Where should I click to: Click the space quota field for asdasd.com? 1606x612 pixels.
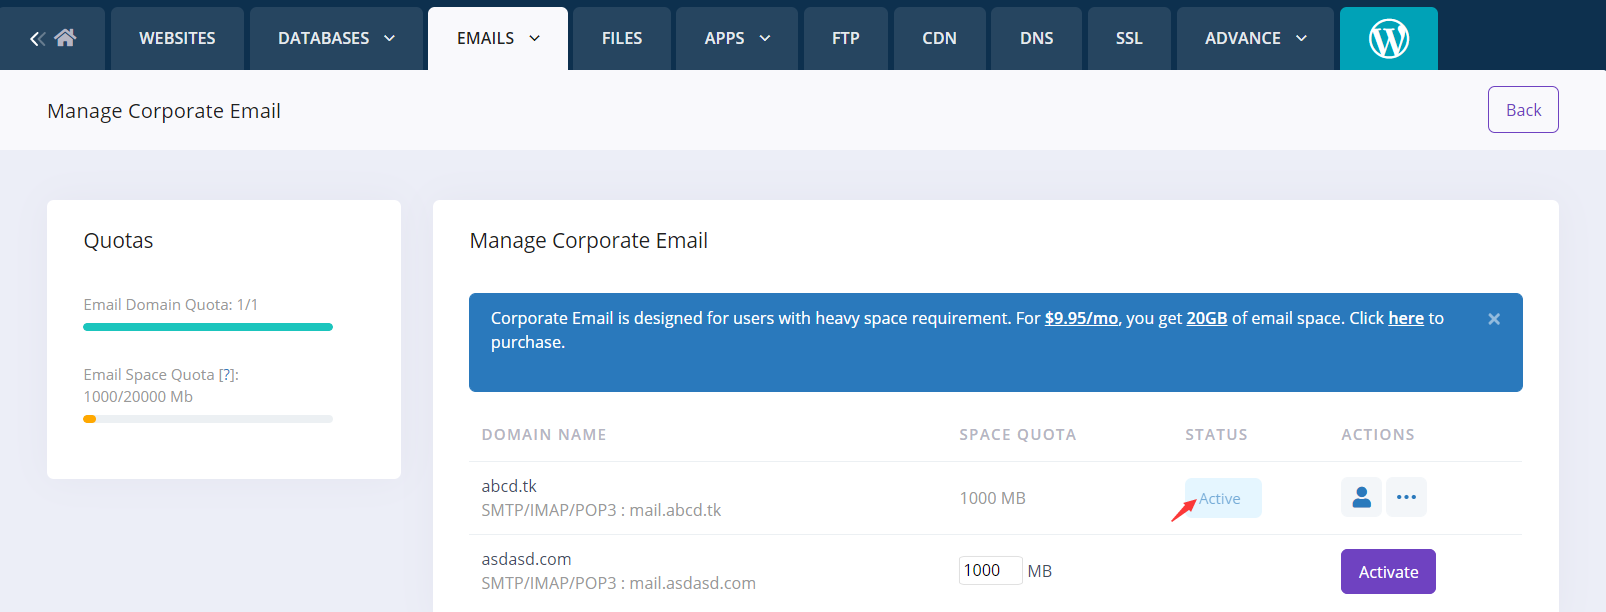[x=989, y=570]
